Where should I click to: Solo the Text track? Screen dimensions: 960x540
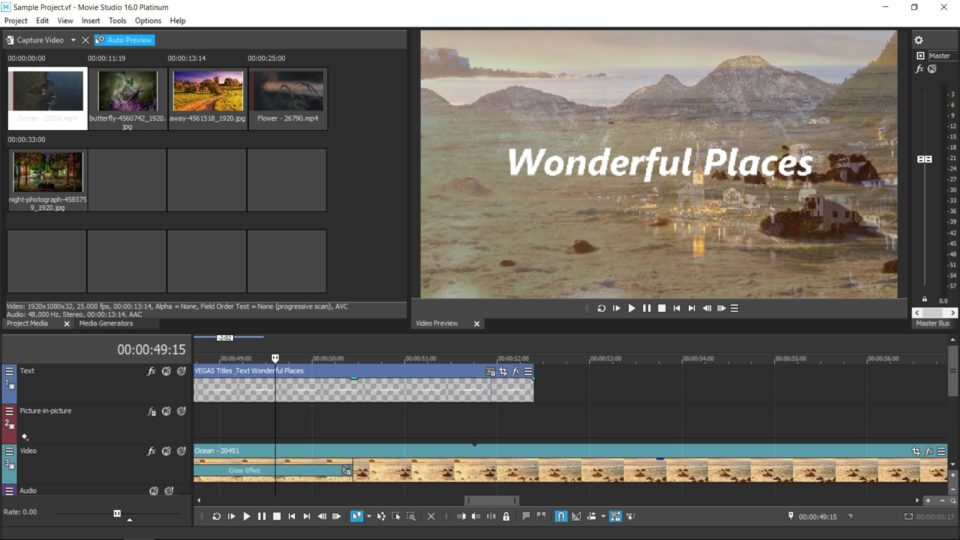(181, 371)
